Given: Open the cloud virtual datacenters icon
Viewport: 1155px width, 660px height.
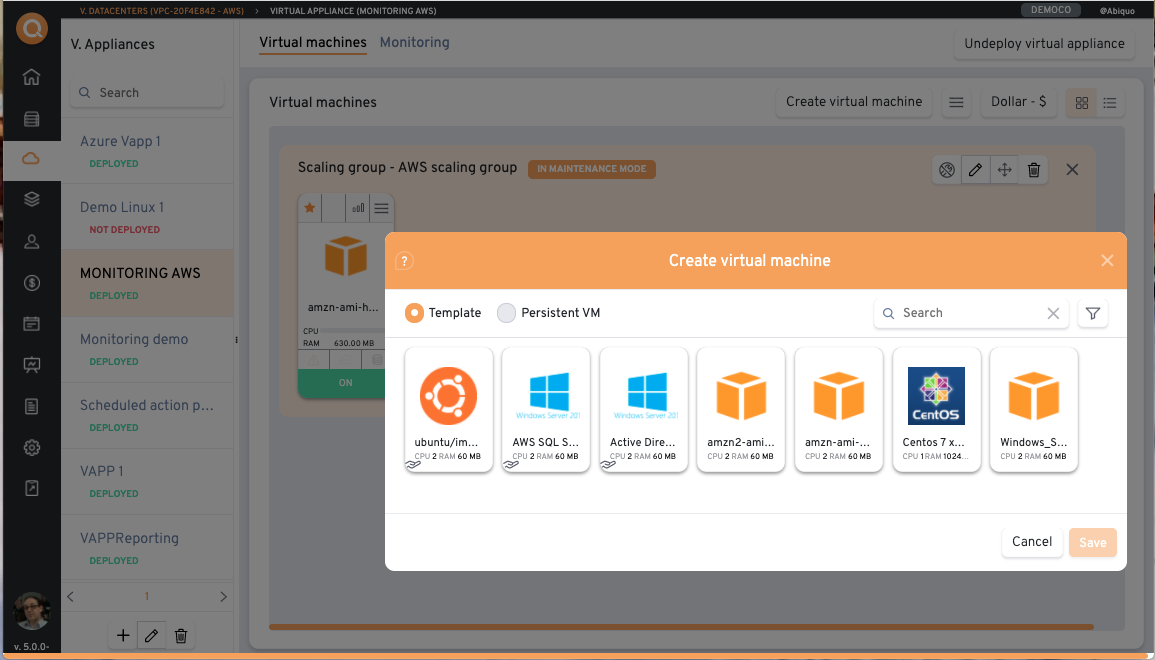Looking at the screenshot, I should tap(32, 158).
